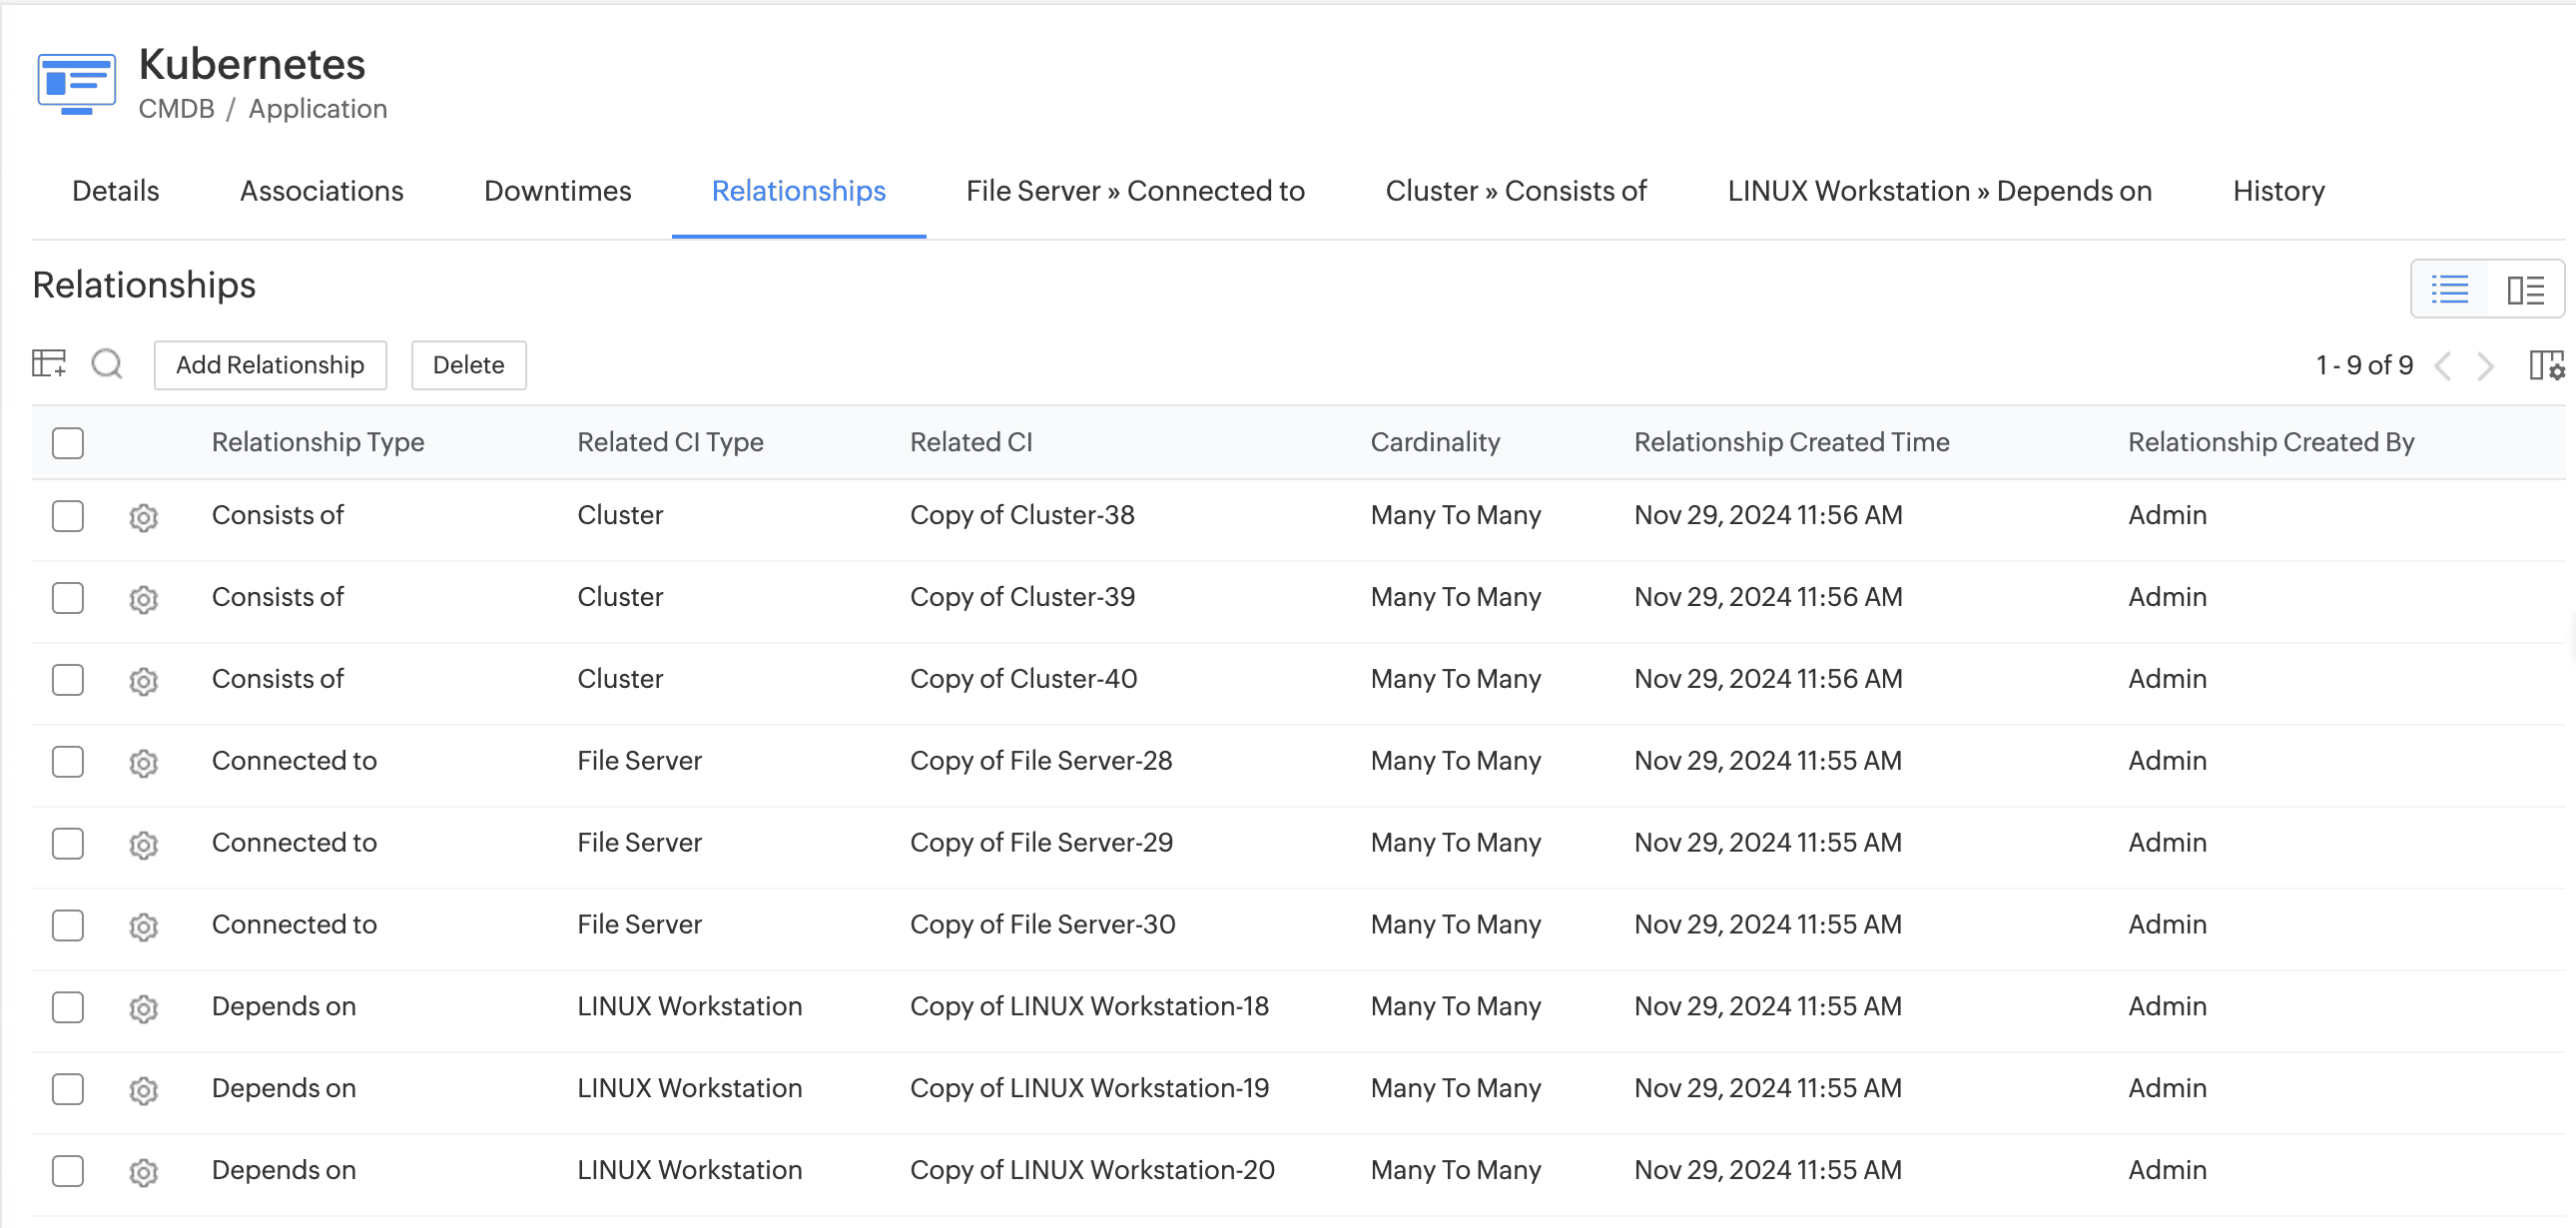The width and height of the screenshot is (2576, 1228).
Task: Go to previous page arrow
Action: click(x=2443, y=366)
